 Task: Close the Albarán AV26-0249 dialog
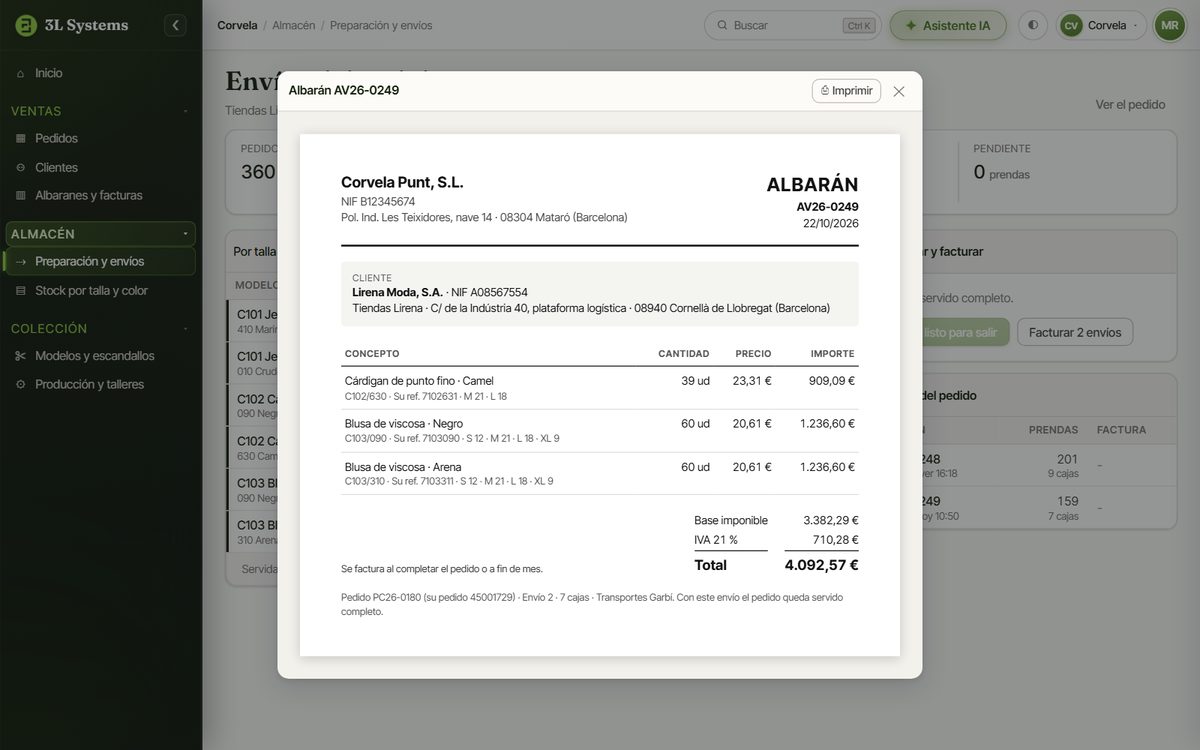(x=899, y=91)
